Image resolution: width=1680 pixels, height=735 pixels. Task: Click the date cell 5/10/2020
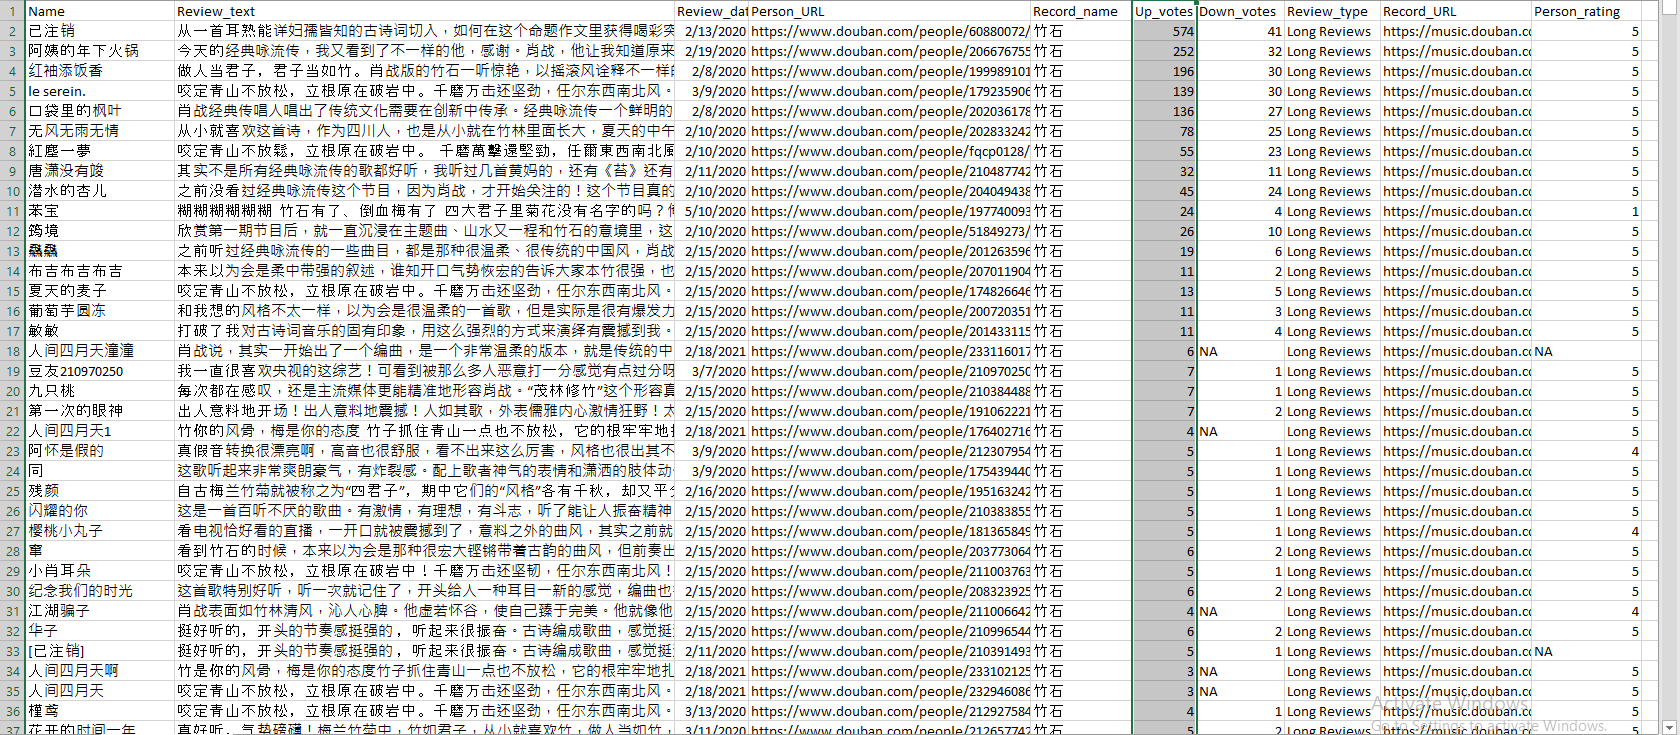click(x=712, y=211)
